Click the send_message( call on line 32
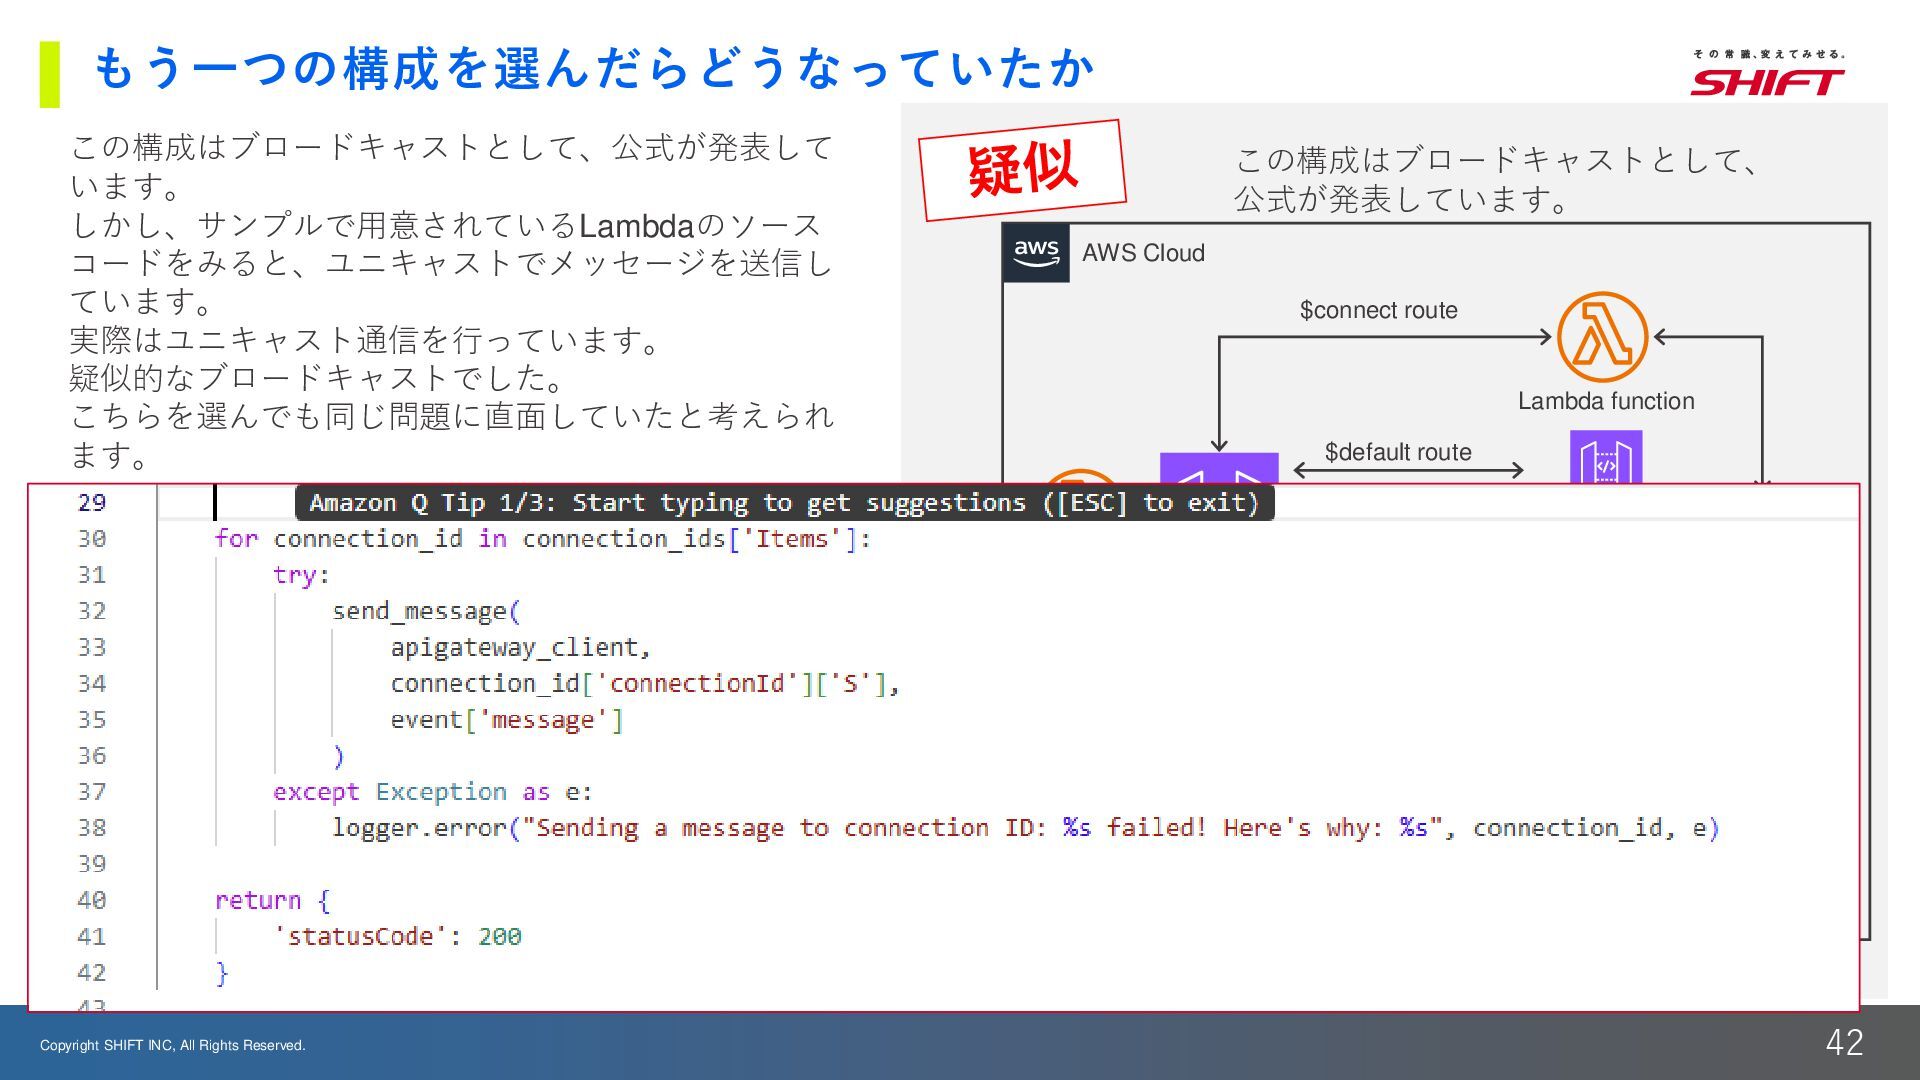This screenshot has height=1080, width=1920. pos(426,611)
